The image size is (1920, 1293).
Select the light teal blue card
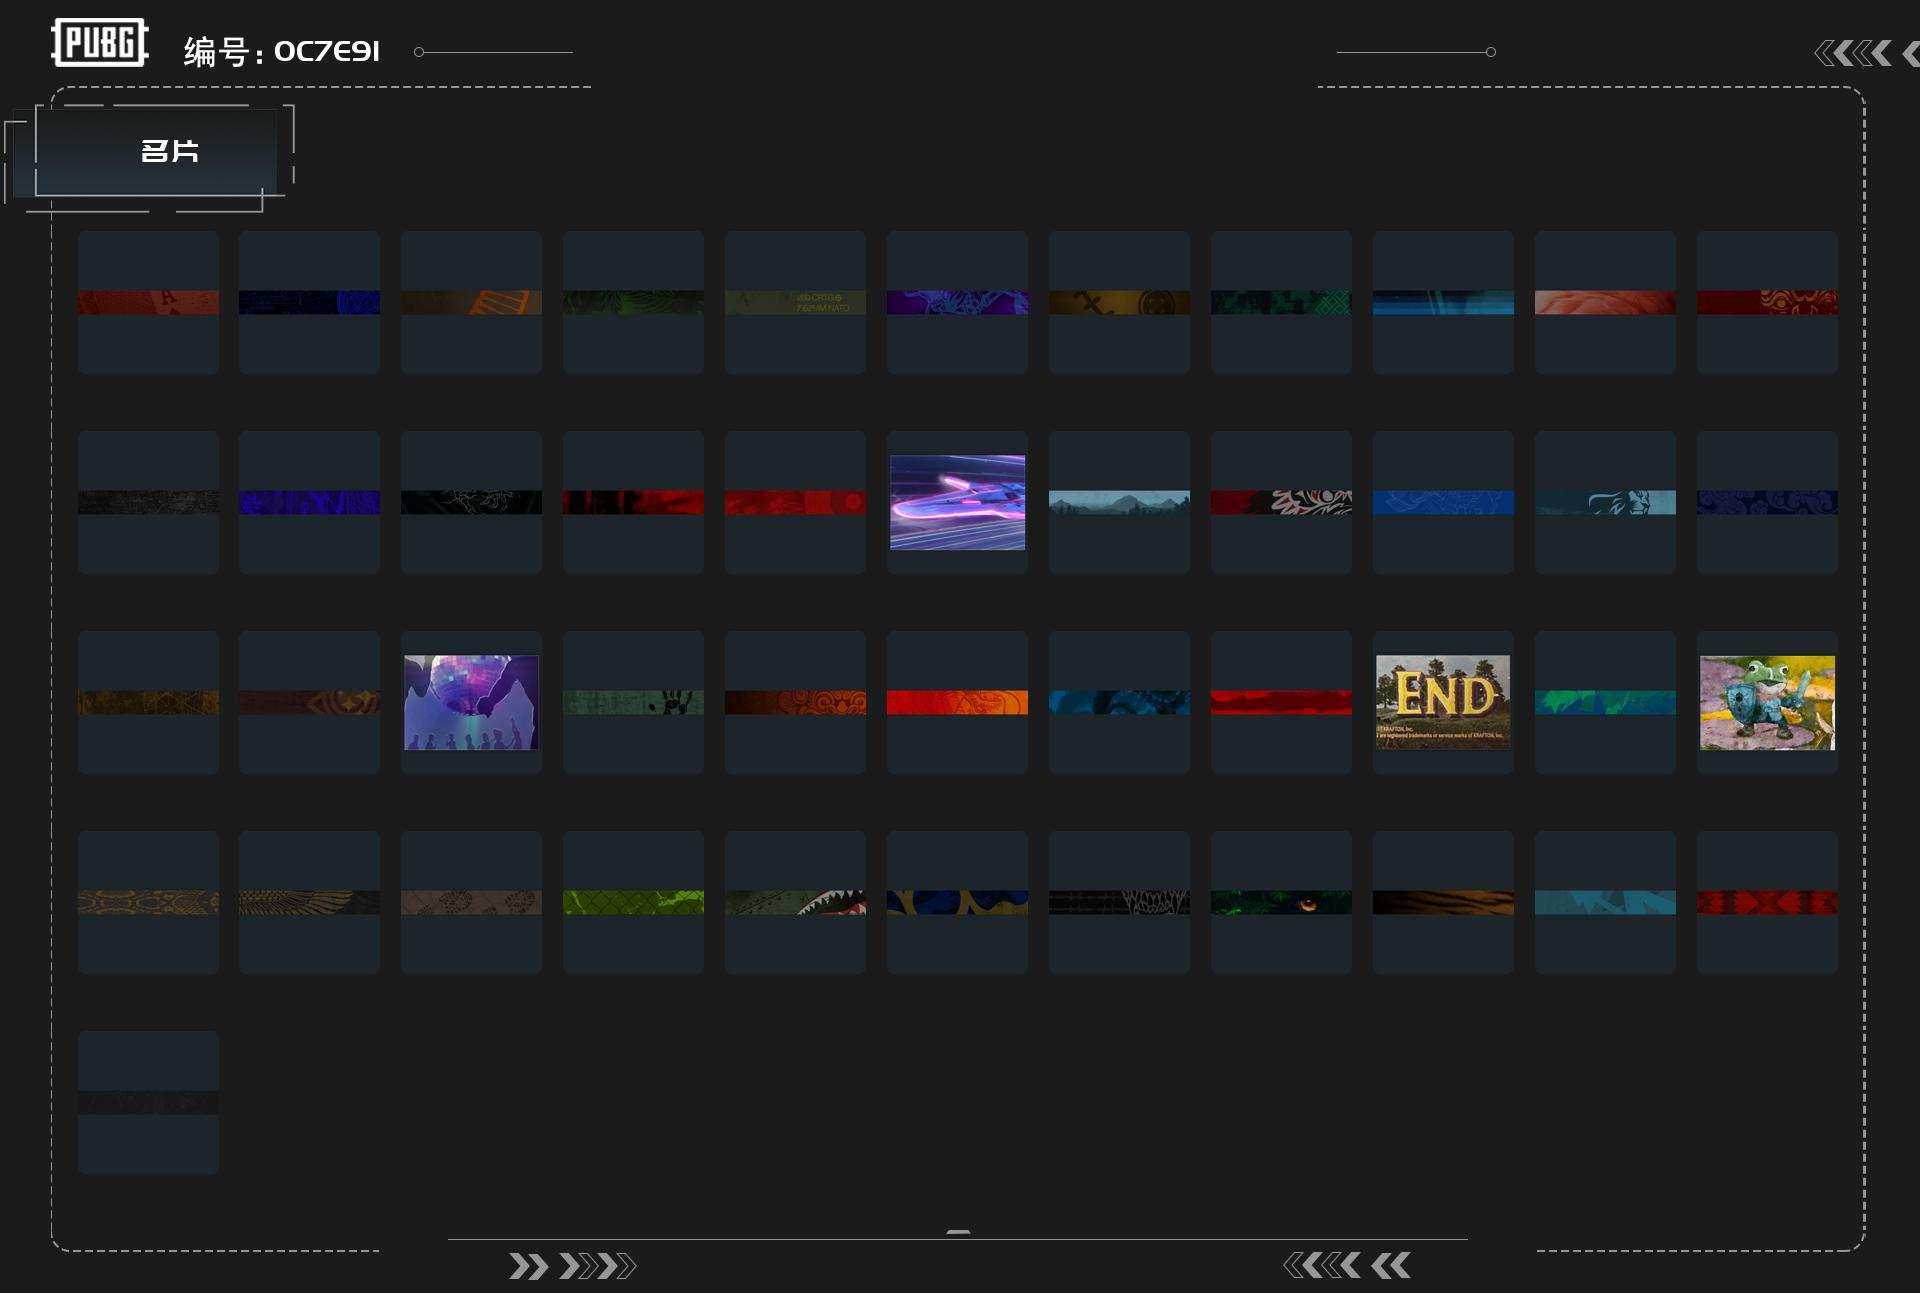click(1605, 902)
